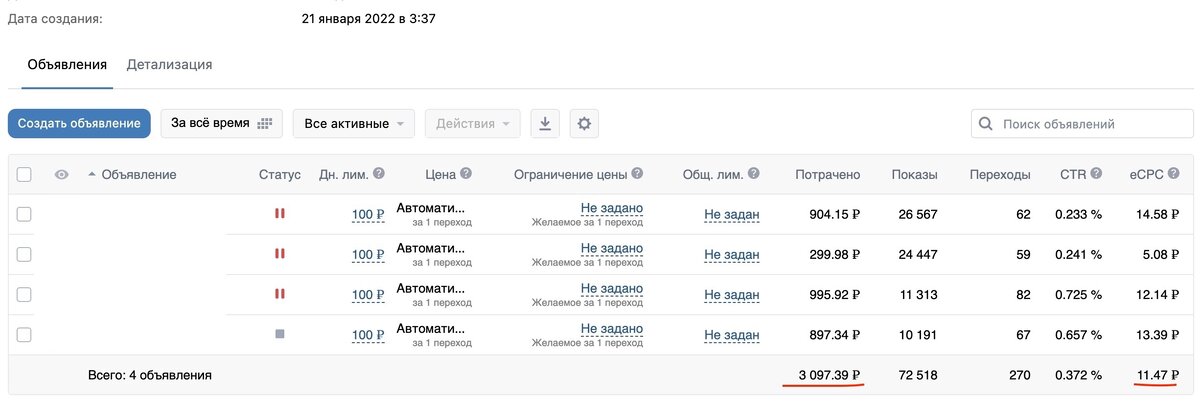Click help icon next to Дн. лим.
1200x401 pixels.
[x=379, y=174]
